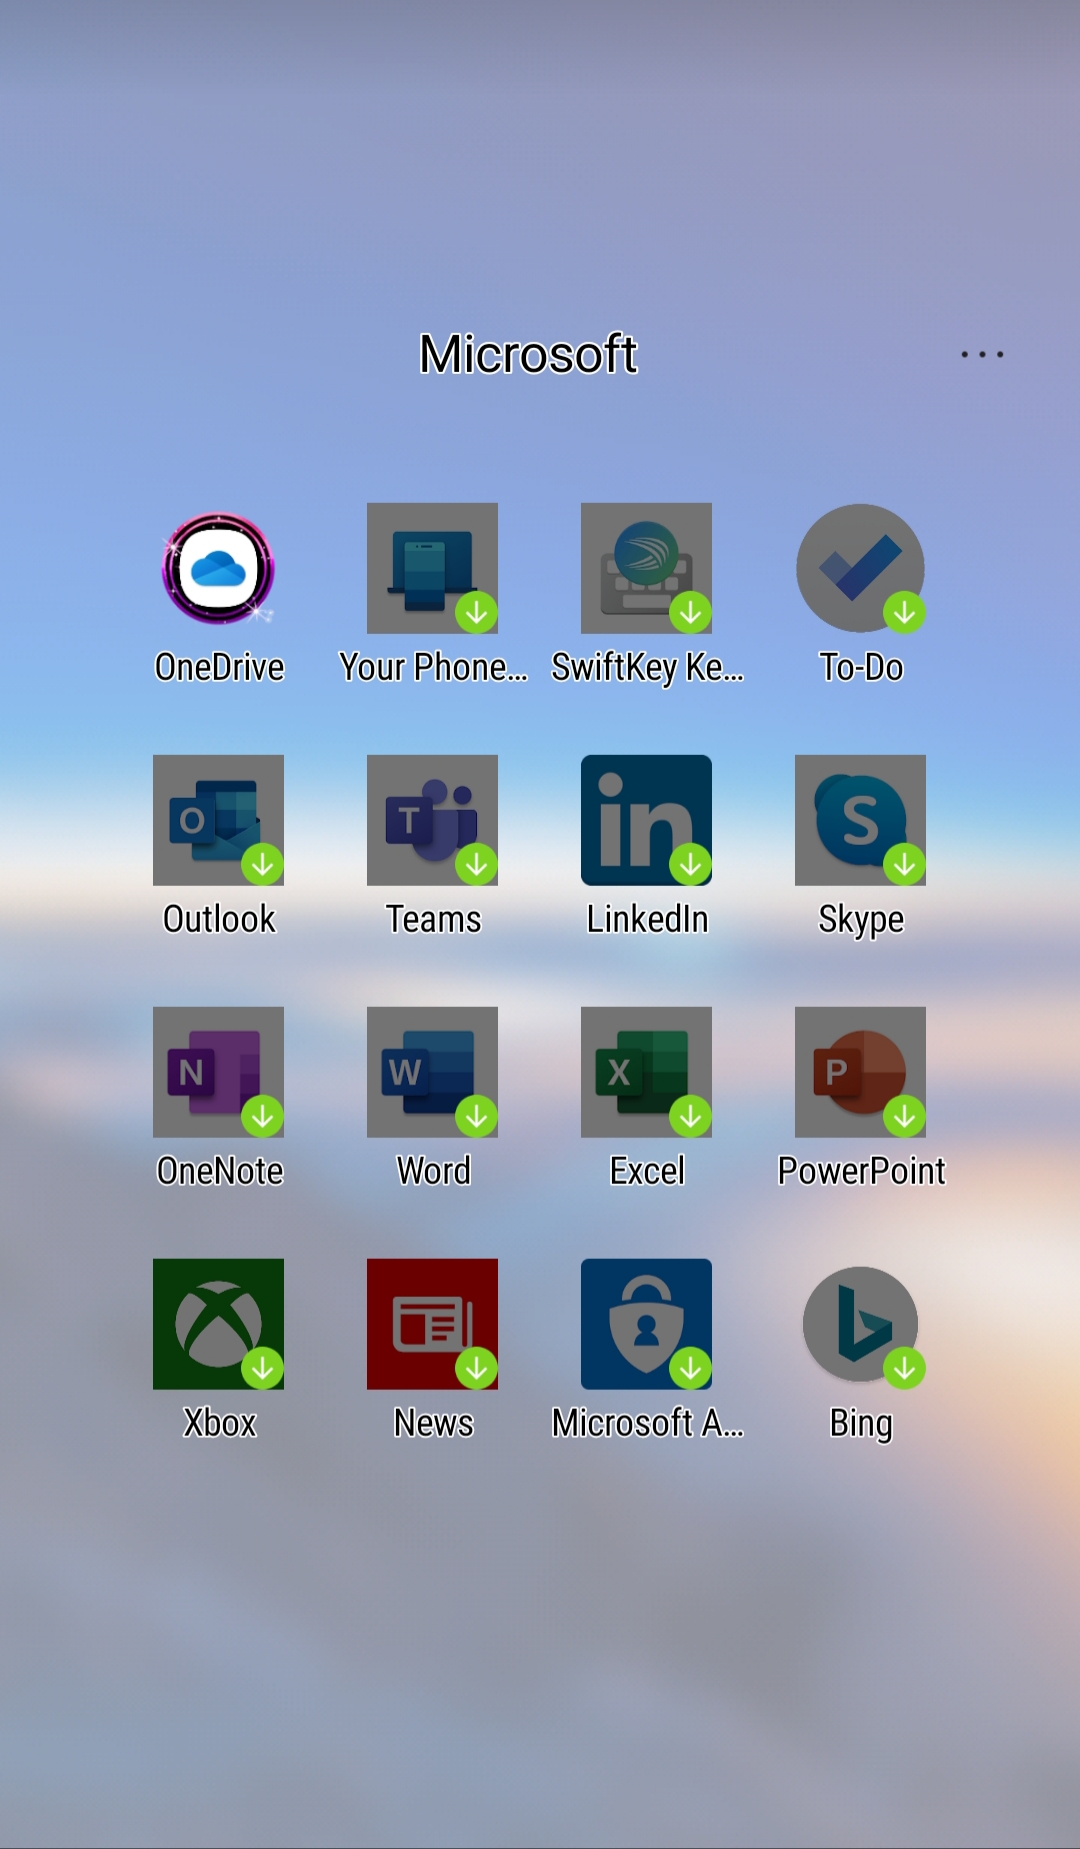
Task: Open the News app icon
Action: pyautogui.click(x=432, y=1324)
